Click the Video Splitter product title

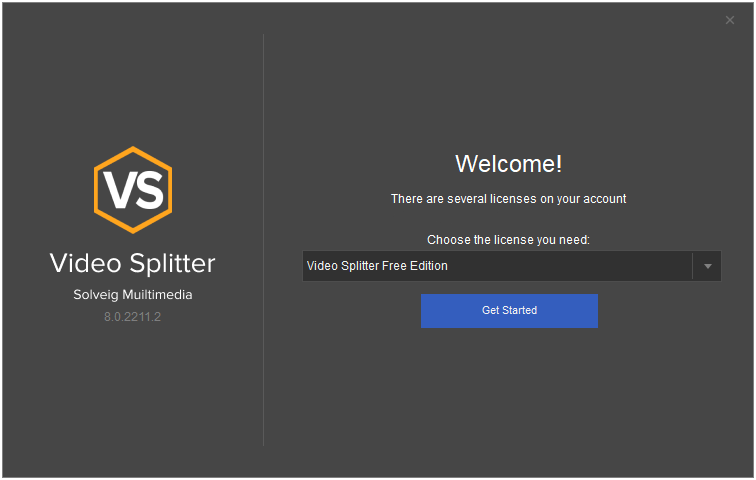(133, 263)
